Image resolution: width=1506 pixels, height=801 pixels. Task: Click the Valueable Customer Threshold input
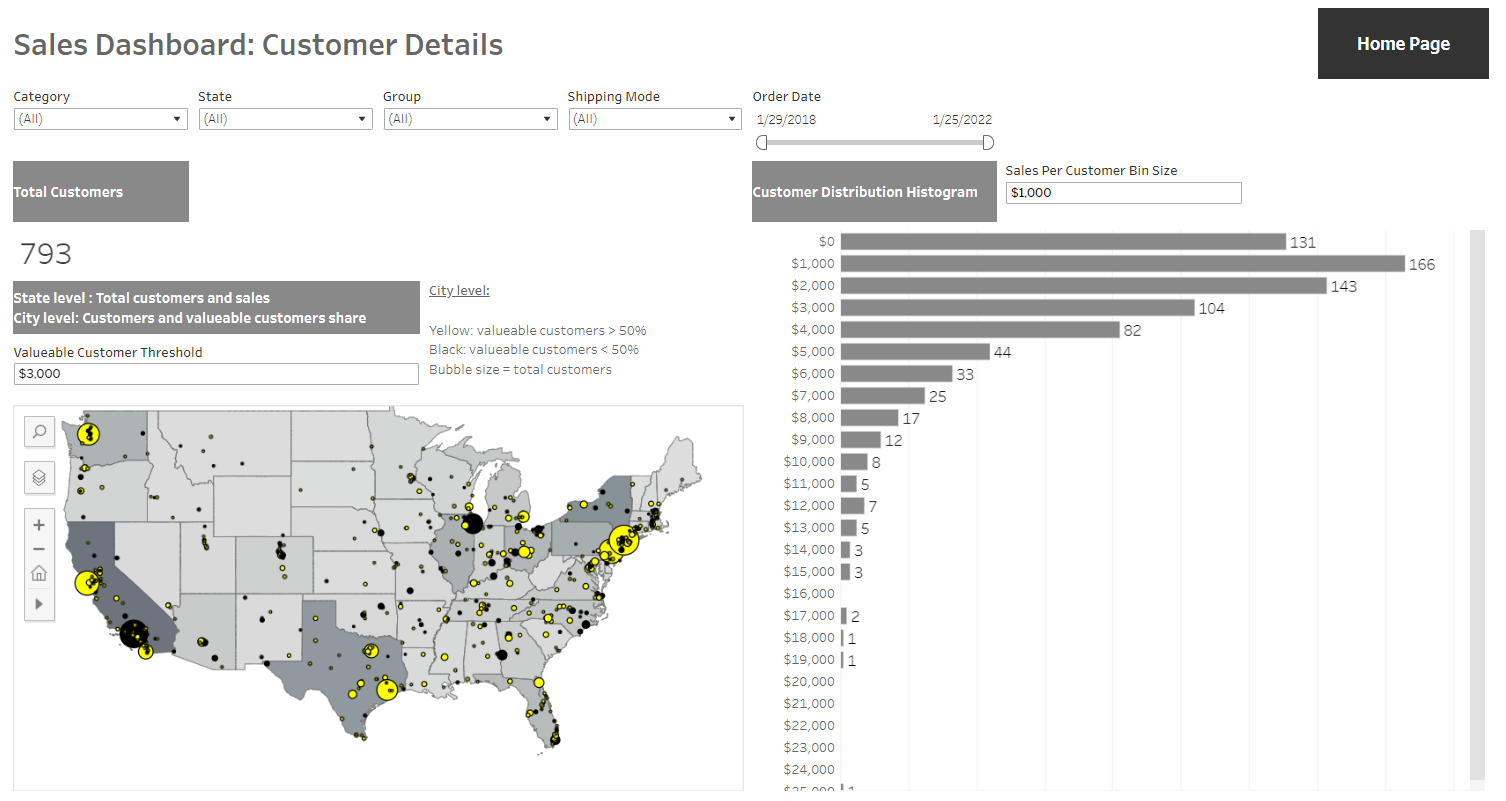click(216, 373)
